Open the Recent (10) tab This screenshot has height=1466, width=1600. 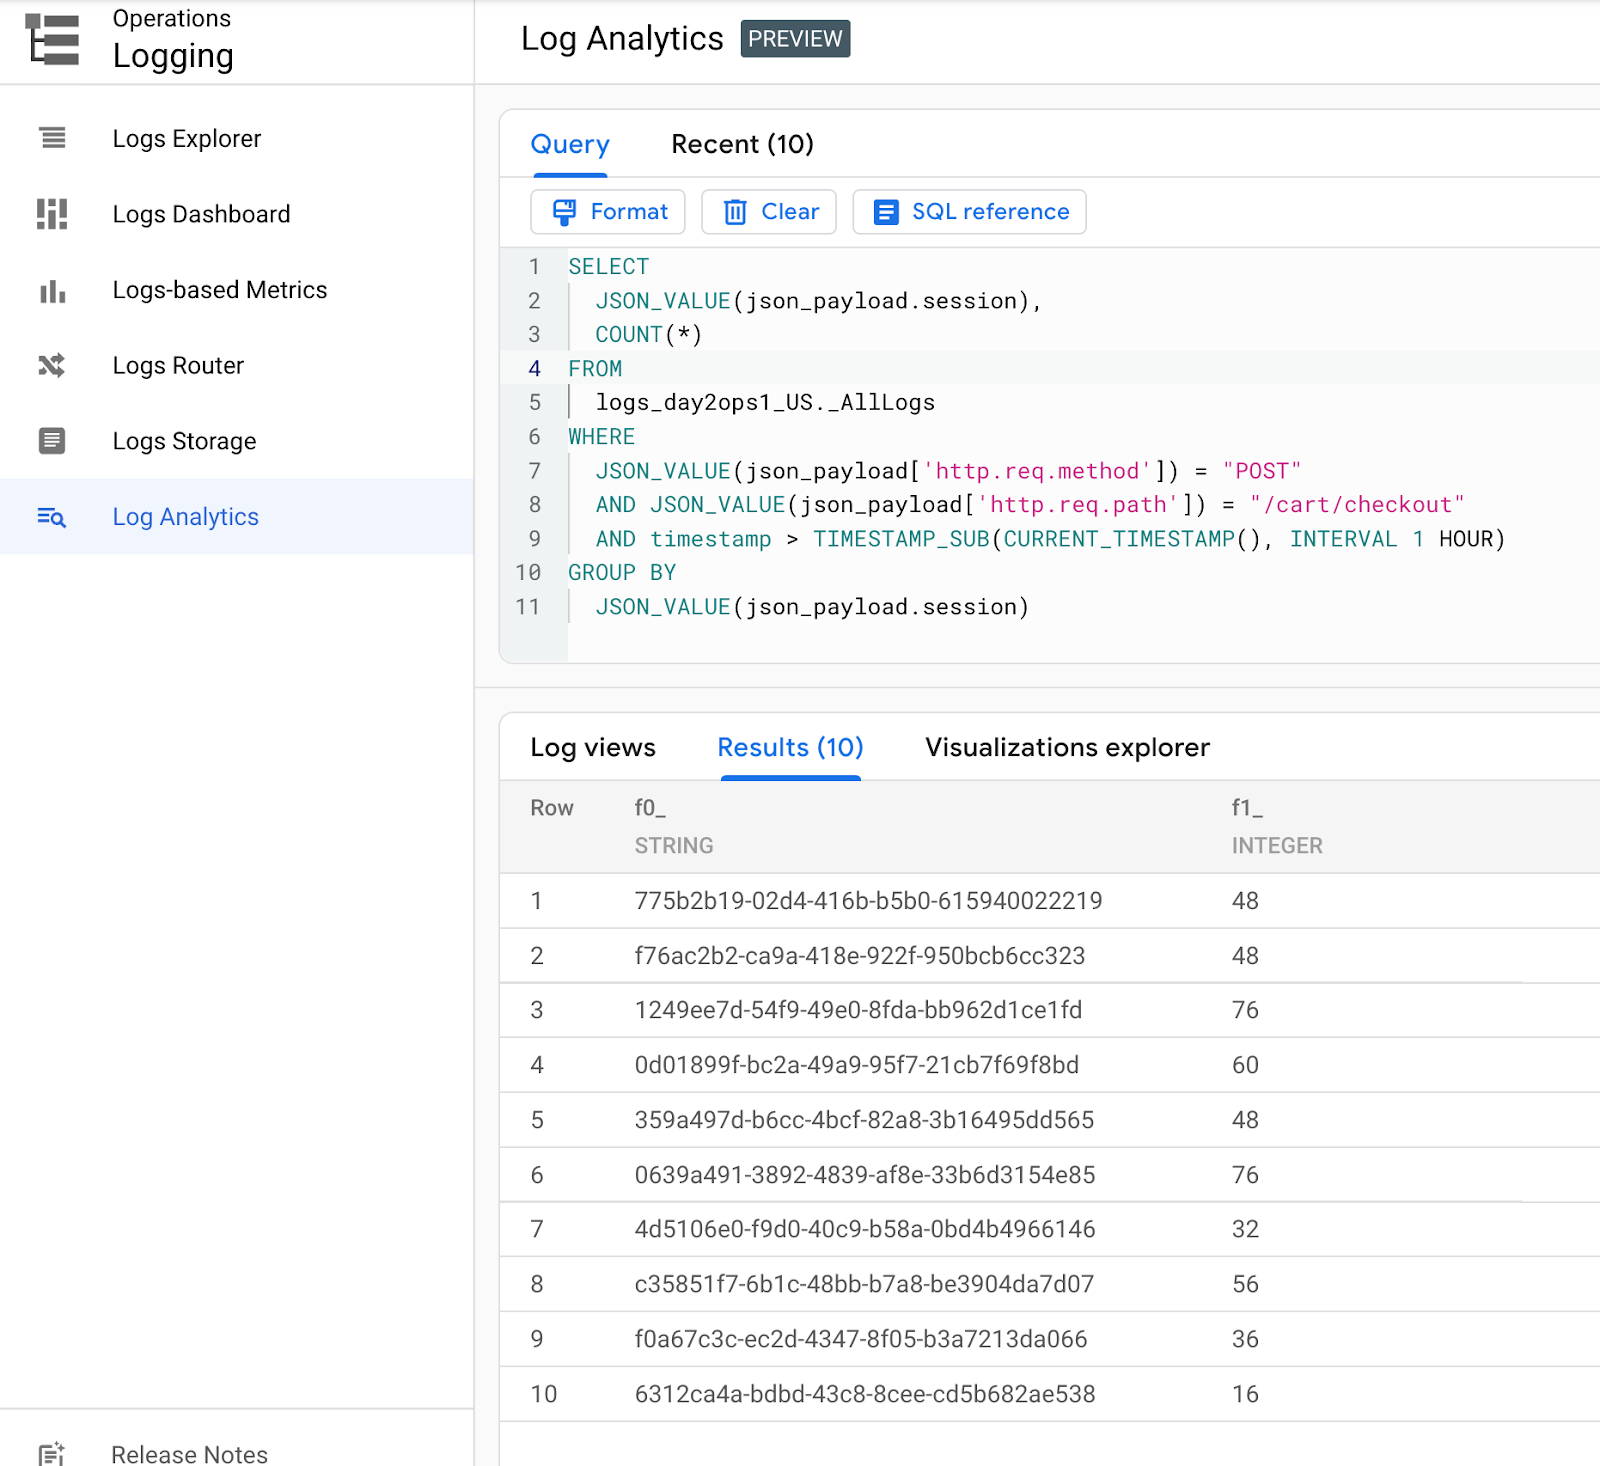click(742, 145)
